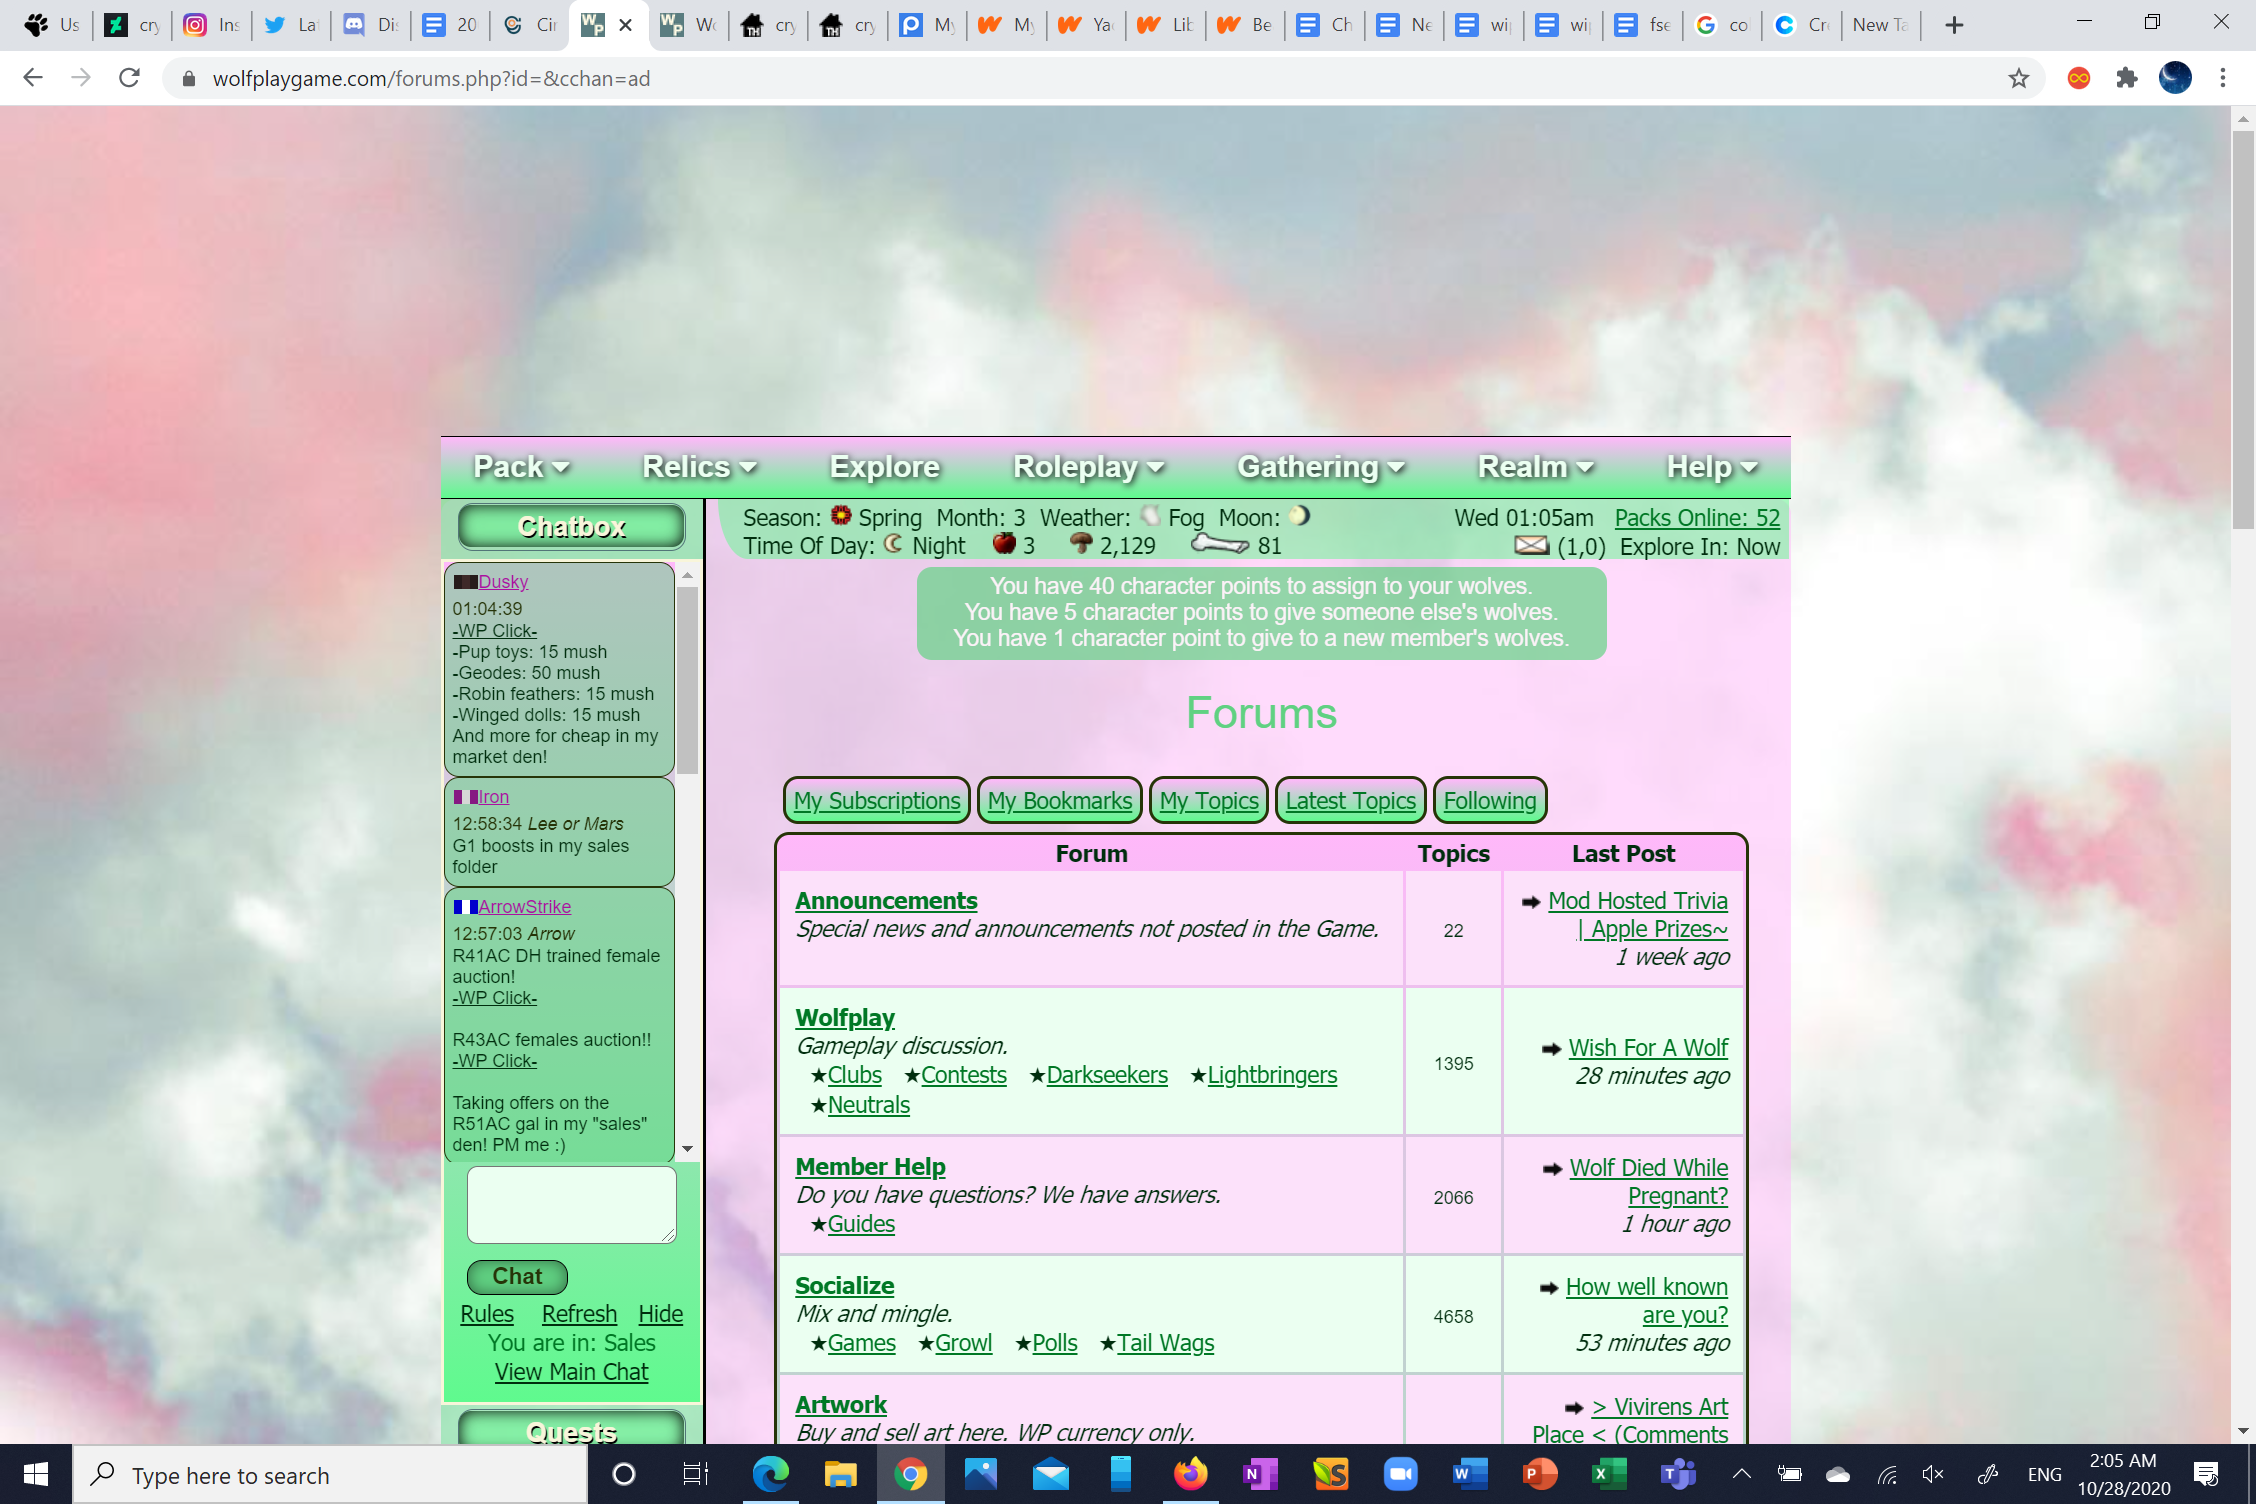Open the Relics dropdown
2256x1504 pixels.
pyautogui.click(x=698, y=466)
